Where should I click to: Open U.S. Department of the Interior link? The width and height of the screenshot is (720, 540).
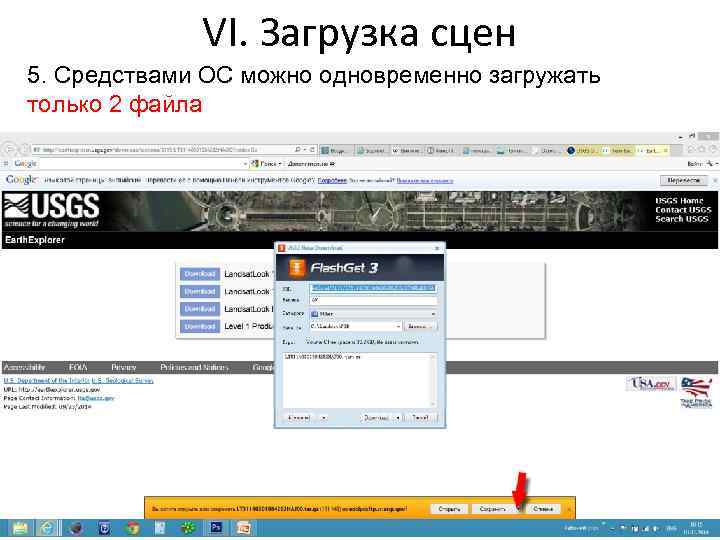pos(46,381)
